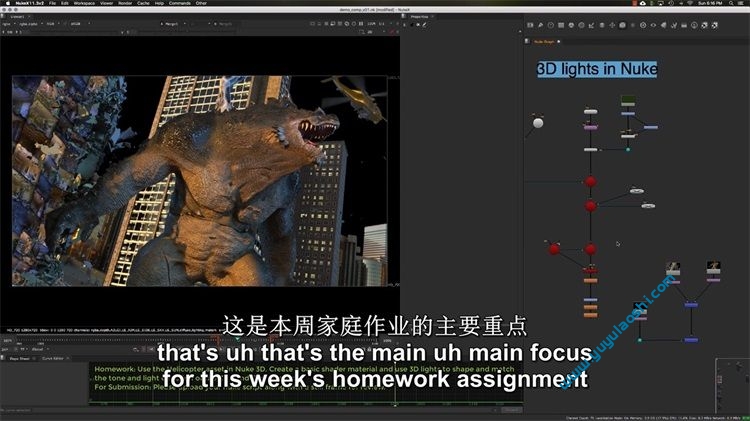Click the viewer gain slider
The image size is (750, 421).
[x=72, y=32]
